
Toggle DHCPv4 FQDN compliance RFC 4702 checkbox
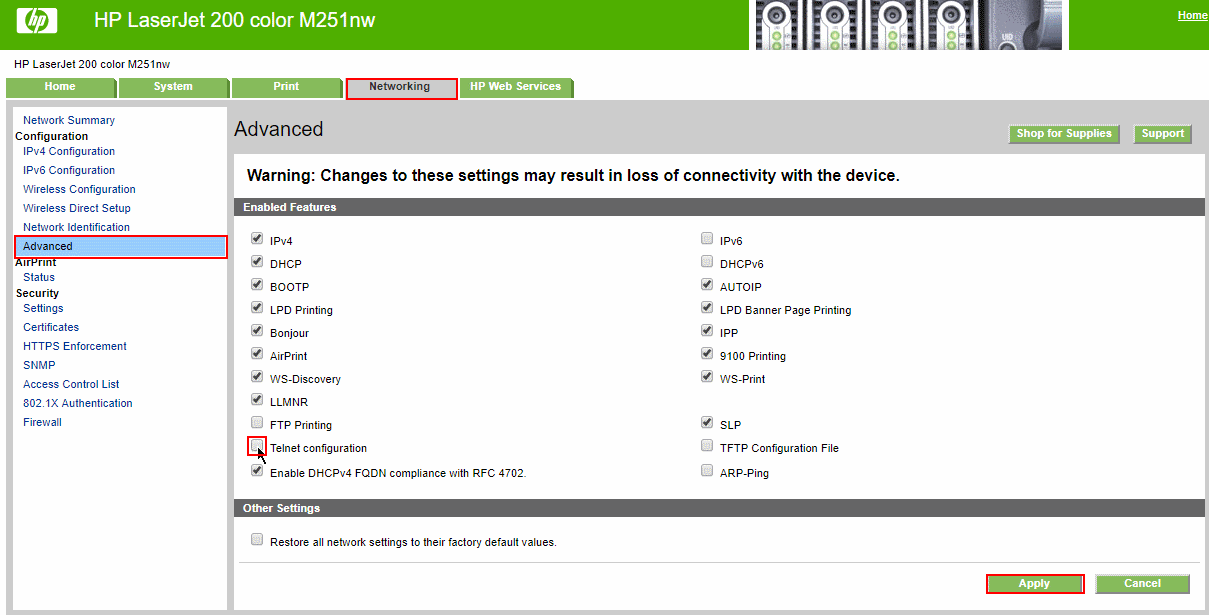[x=257, y=470]
